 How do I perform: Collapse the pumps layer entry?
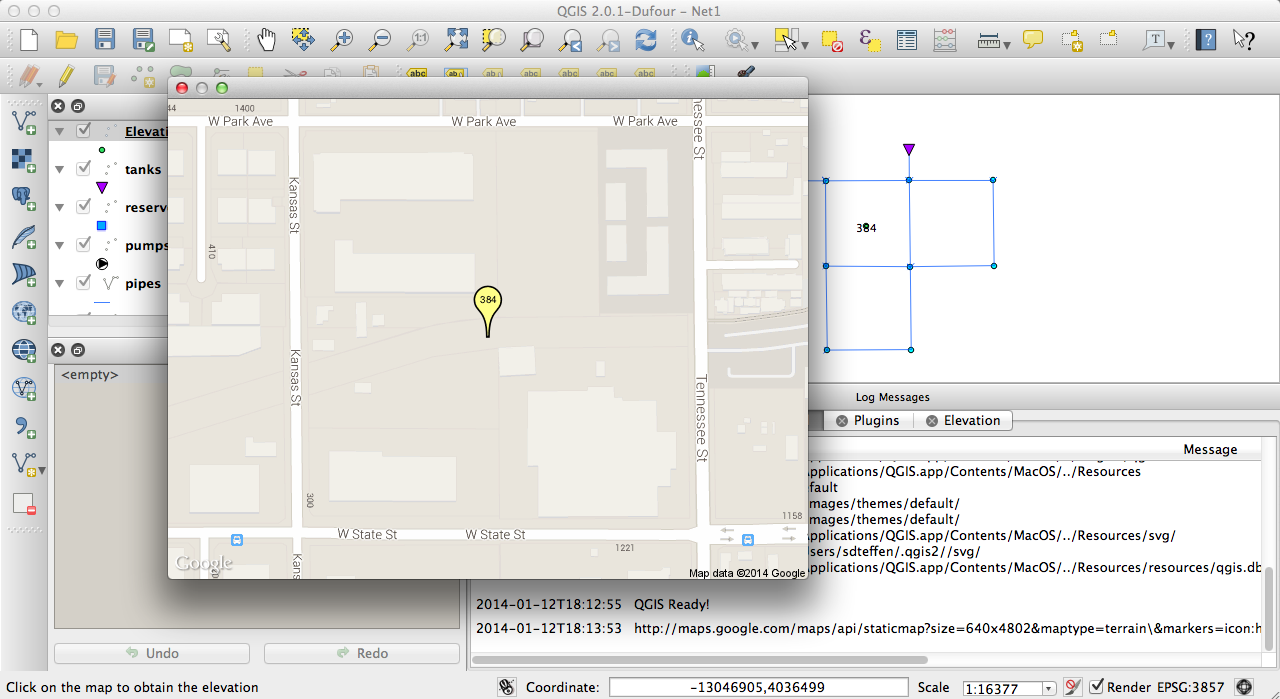(x=59, y=243)
